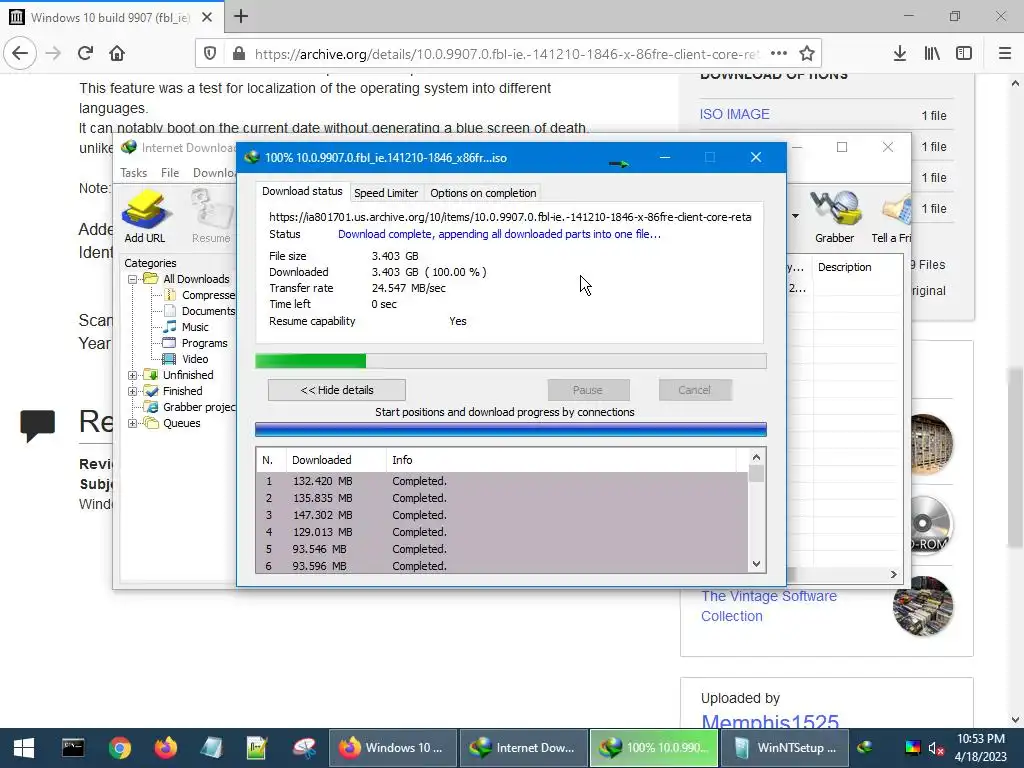Select the Download status tab
Viewport: 1024px width, 768px height.
[302, 191]
